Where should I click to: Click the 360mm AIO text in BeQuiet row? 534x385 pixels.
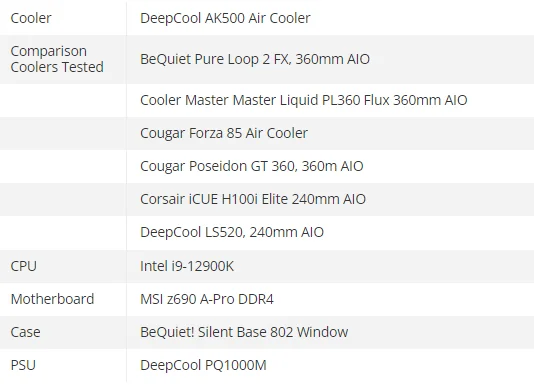coord(333,59)
